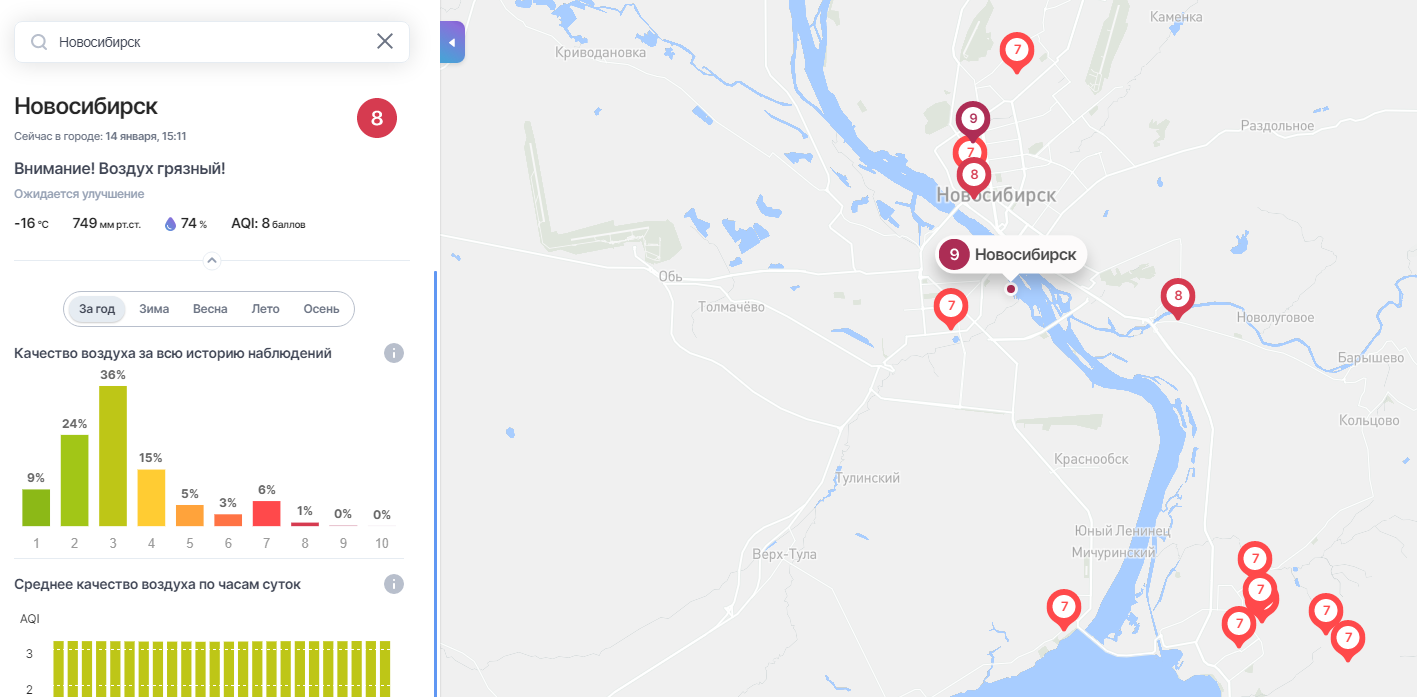1417x697 pixels.
Task: Click the 36% bar for level 3
Action: pyautogui.click(x=113, y=455)
